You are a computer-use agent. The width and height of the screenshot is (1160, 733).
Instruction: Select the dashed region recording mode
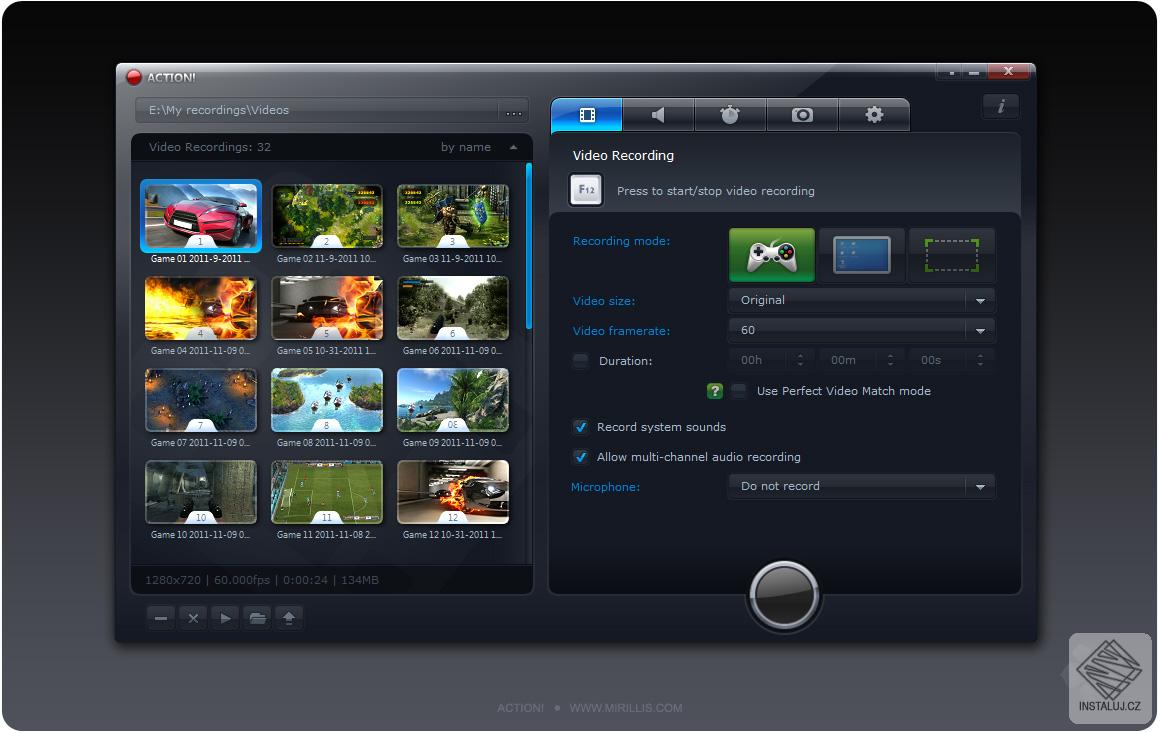pos(951,255)
